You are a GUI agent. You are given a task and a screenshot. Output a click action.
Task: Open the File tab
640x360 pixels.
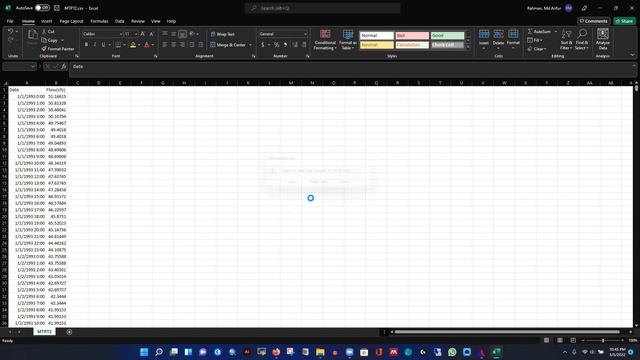10,21
